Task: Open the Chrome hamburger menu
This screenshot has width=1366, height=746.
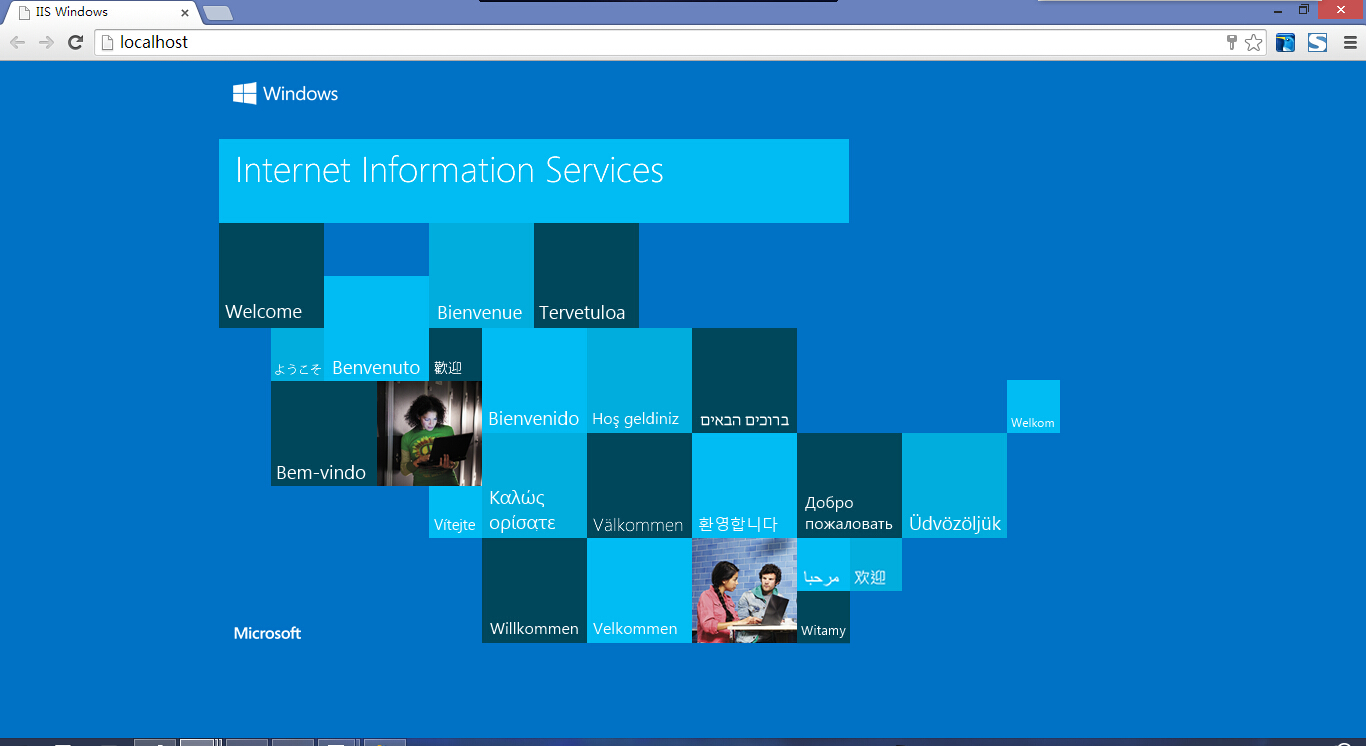Action: 1350,42
